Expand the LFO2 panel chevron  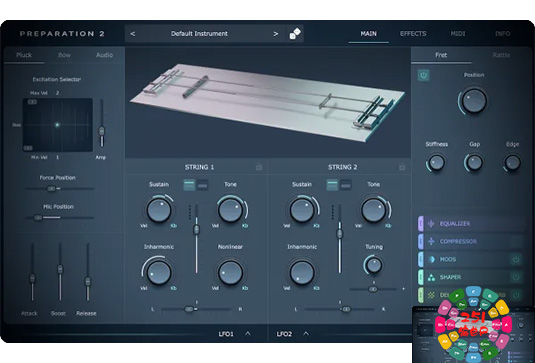(x=306, y=334)
